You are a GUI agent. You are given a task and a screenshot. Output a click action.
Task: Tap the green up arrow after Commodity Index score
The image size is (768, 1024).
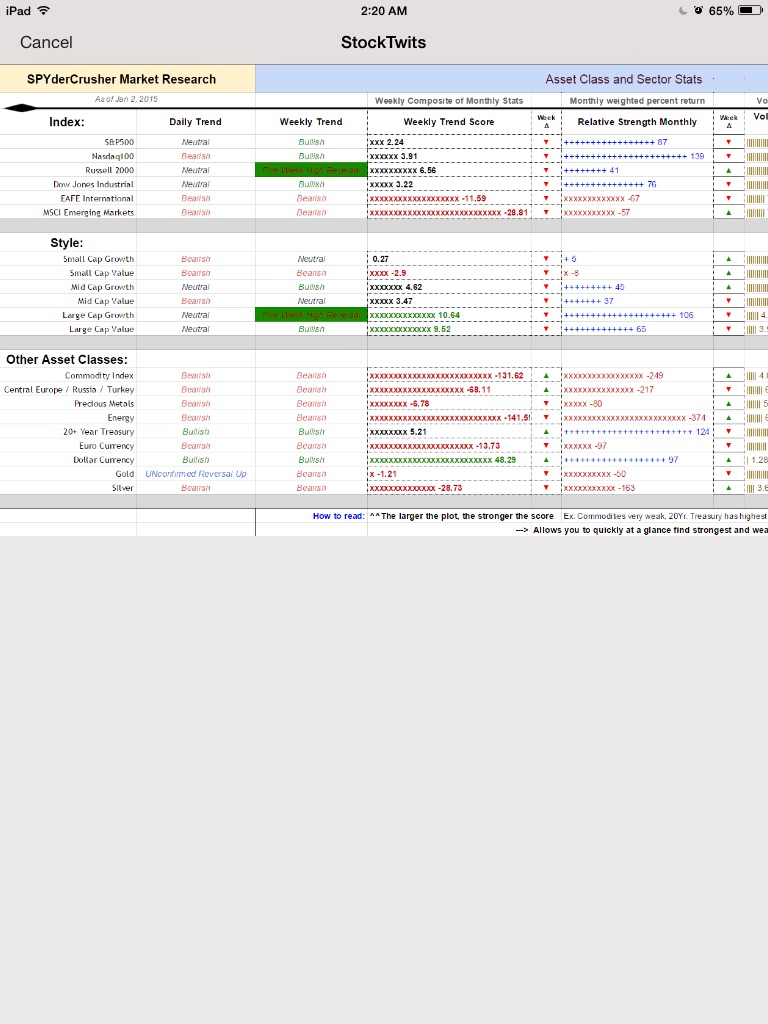tap(546, 376)
